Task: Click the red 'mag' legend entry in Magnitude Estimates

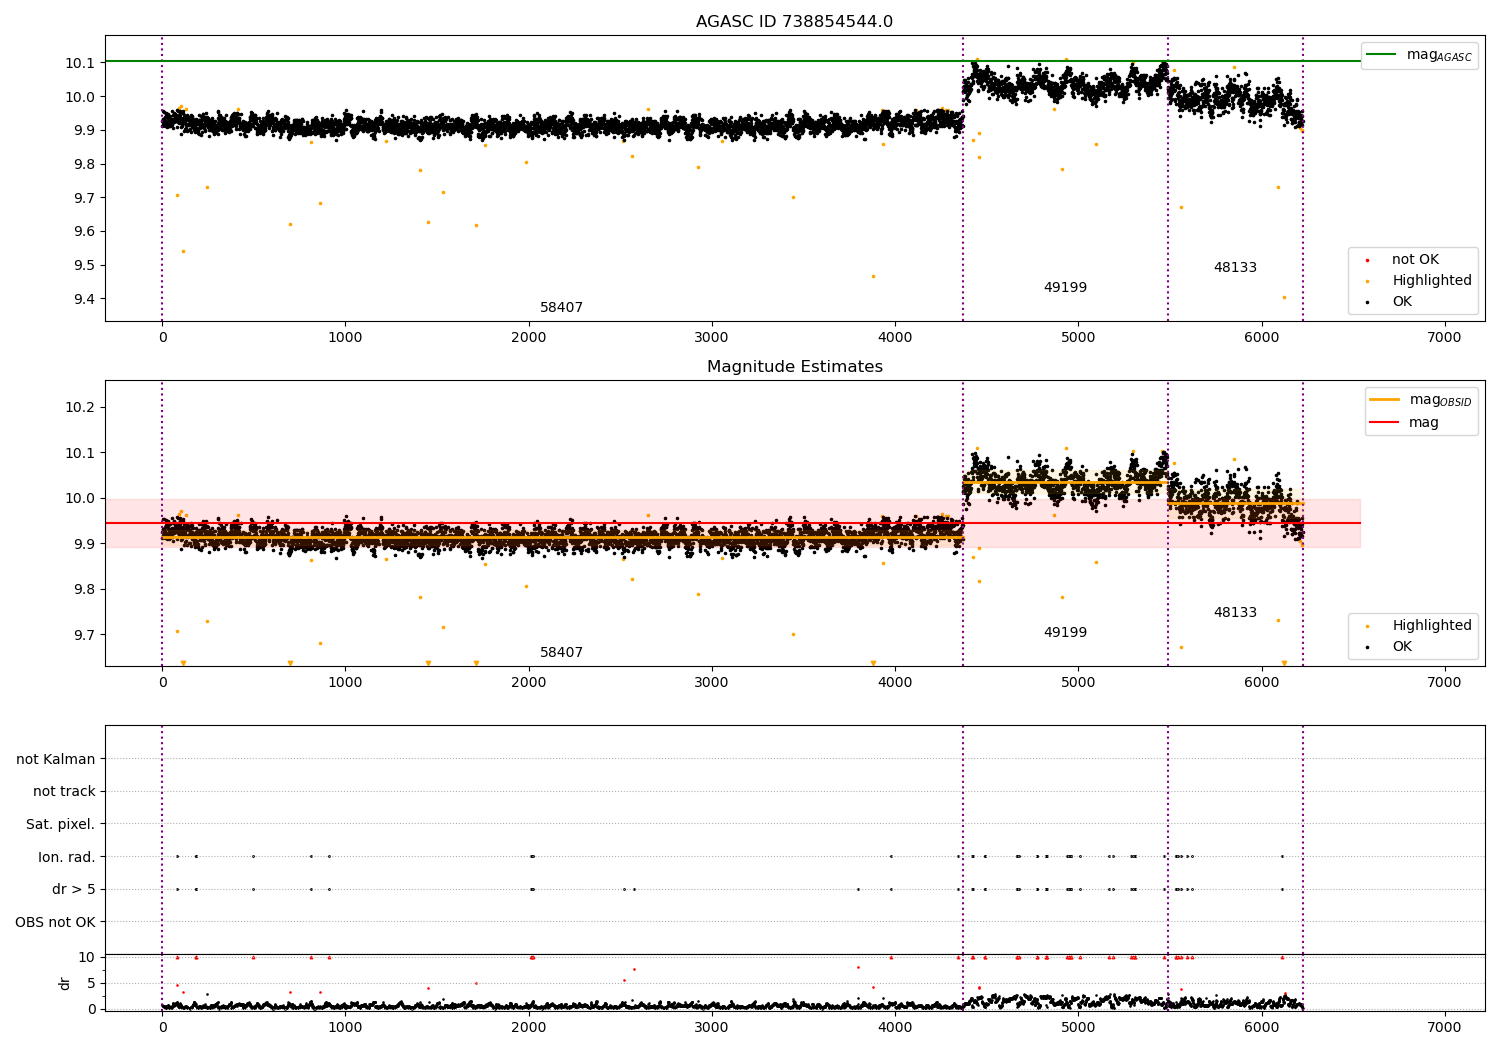Action: click(x=1424, y=422)
